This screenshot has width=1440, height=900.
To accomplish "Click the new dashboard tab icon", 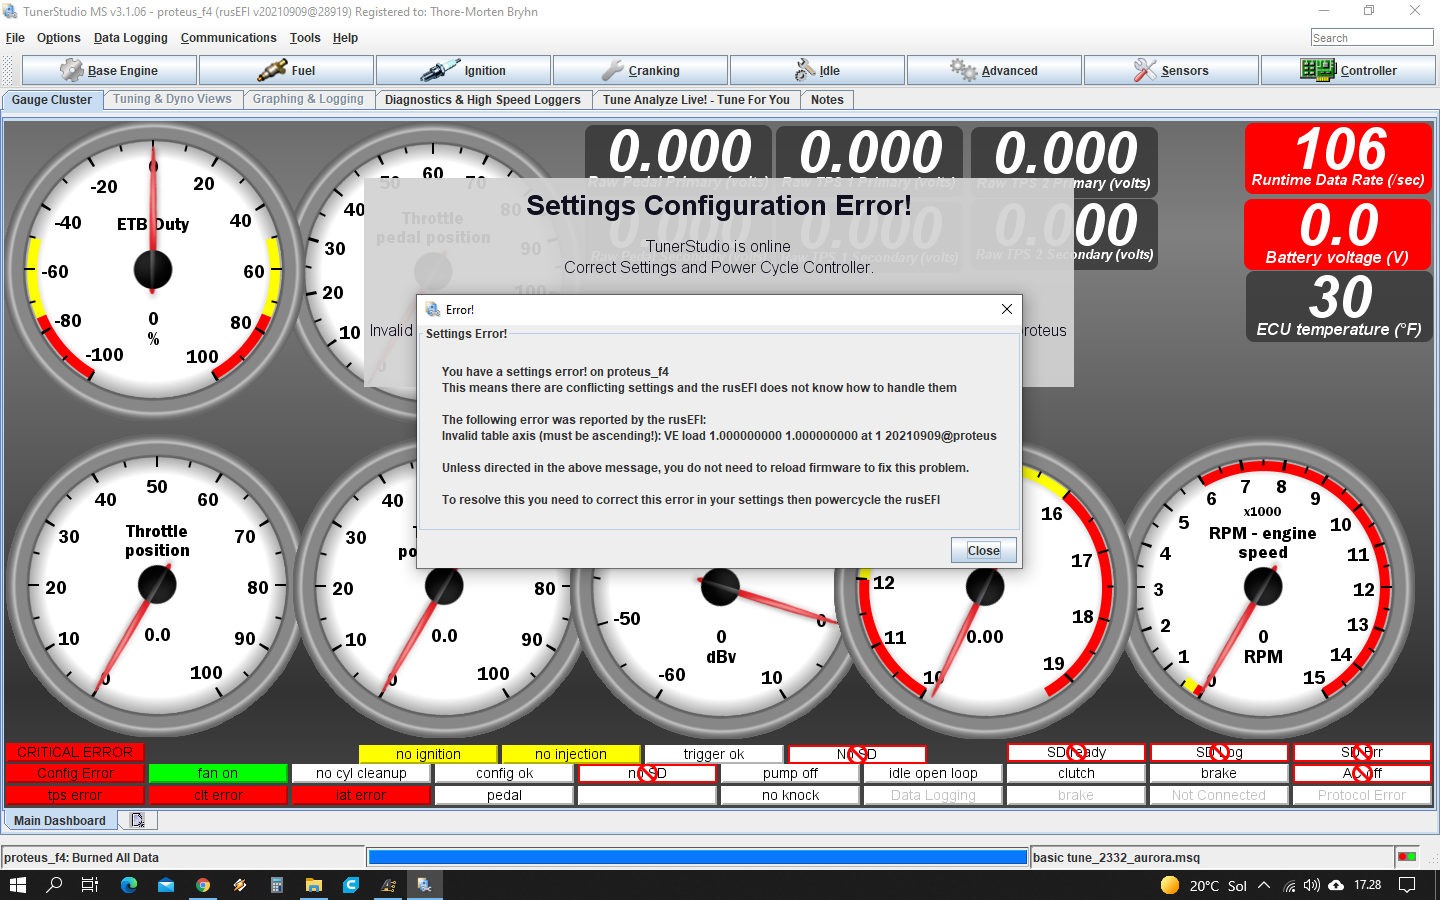I will [138, 820].
